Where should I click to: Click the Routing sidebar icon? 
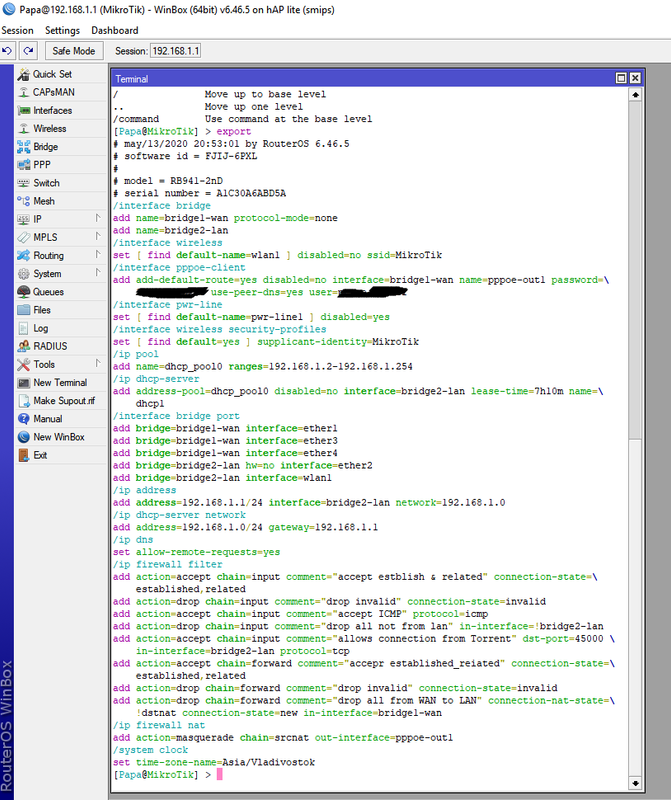23,256
